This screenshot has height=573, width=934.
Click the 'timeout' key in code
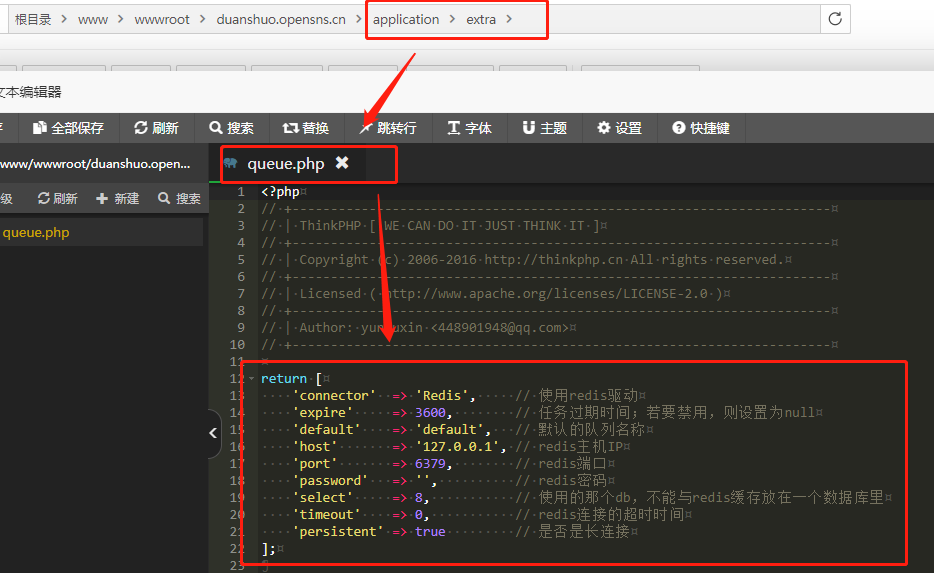point(326,514)
